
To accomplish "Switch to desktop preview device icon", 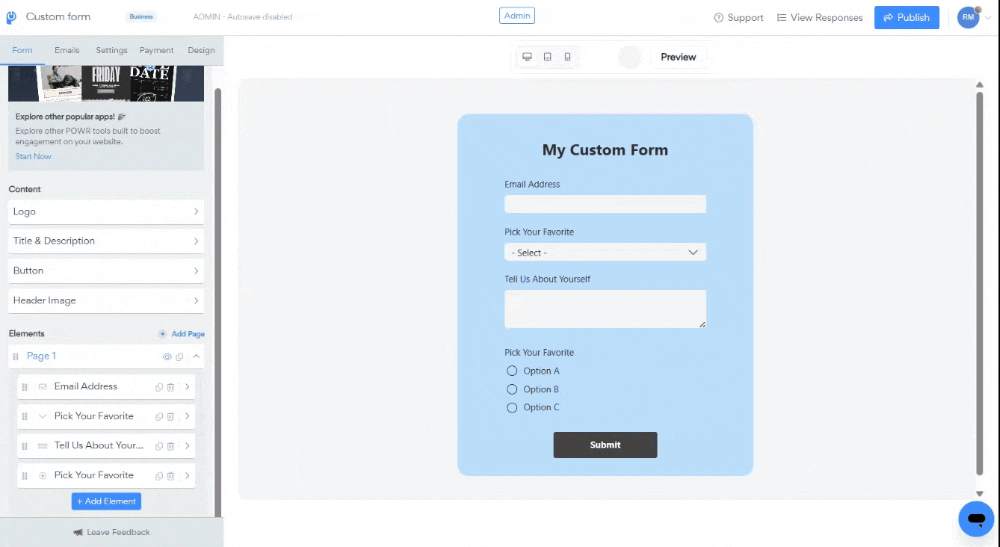I will (527, 57).
